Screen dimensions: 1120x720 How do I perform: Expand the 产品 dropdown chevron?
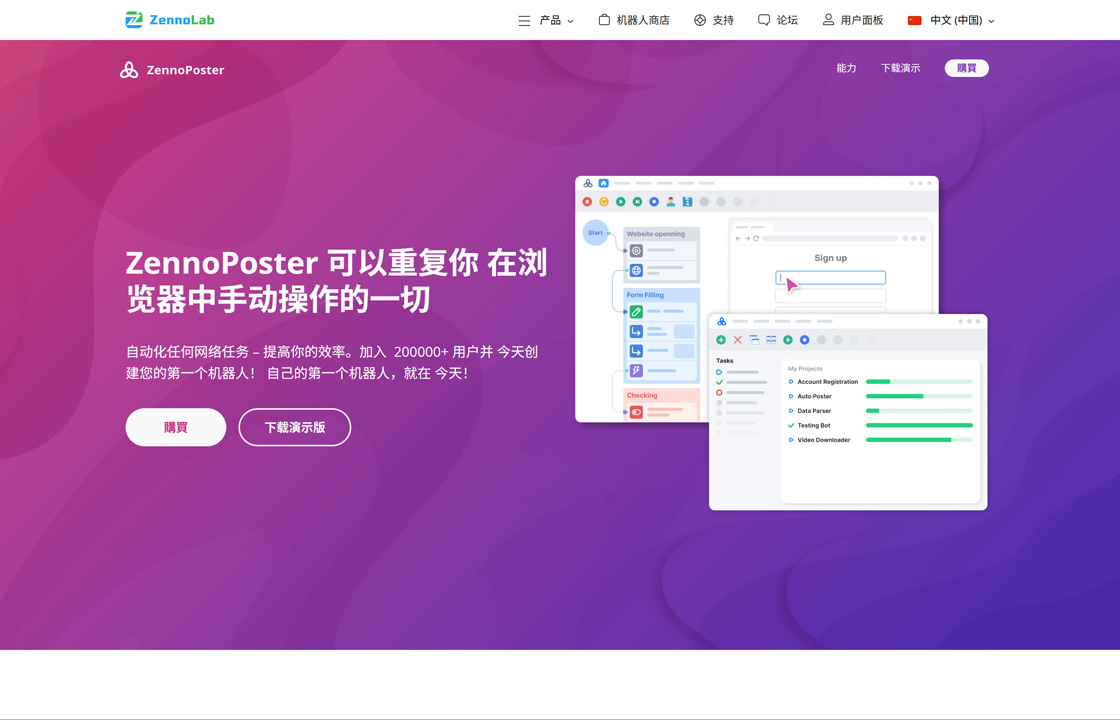click(x=571, y=21)
